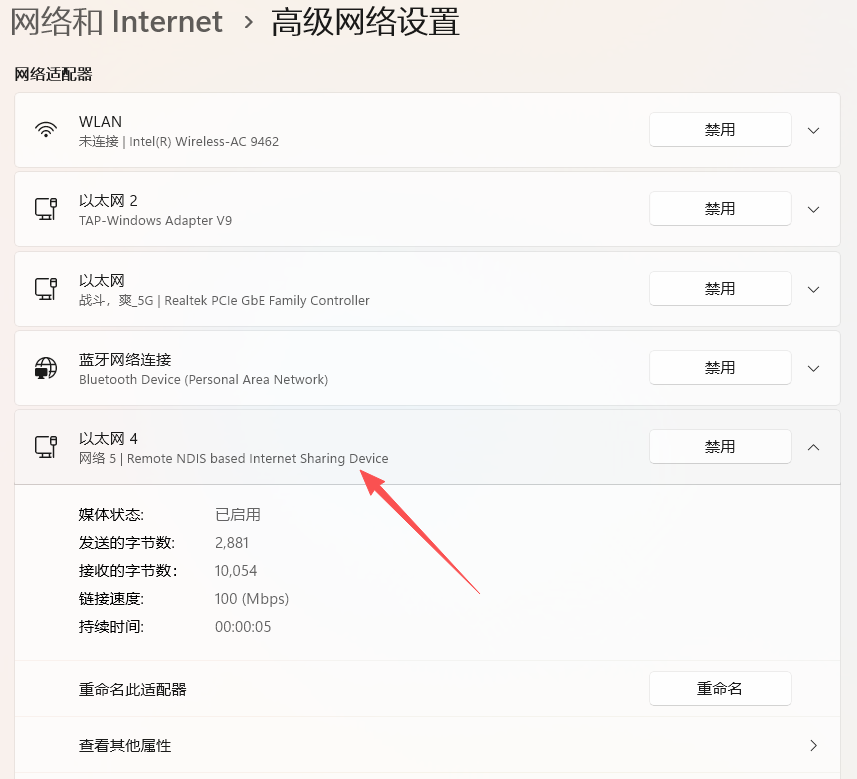The image size is (857, 779).
Task: Collapse the 以太网 4 details section
Action: [x=813, y=446]
